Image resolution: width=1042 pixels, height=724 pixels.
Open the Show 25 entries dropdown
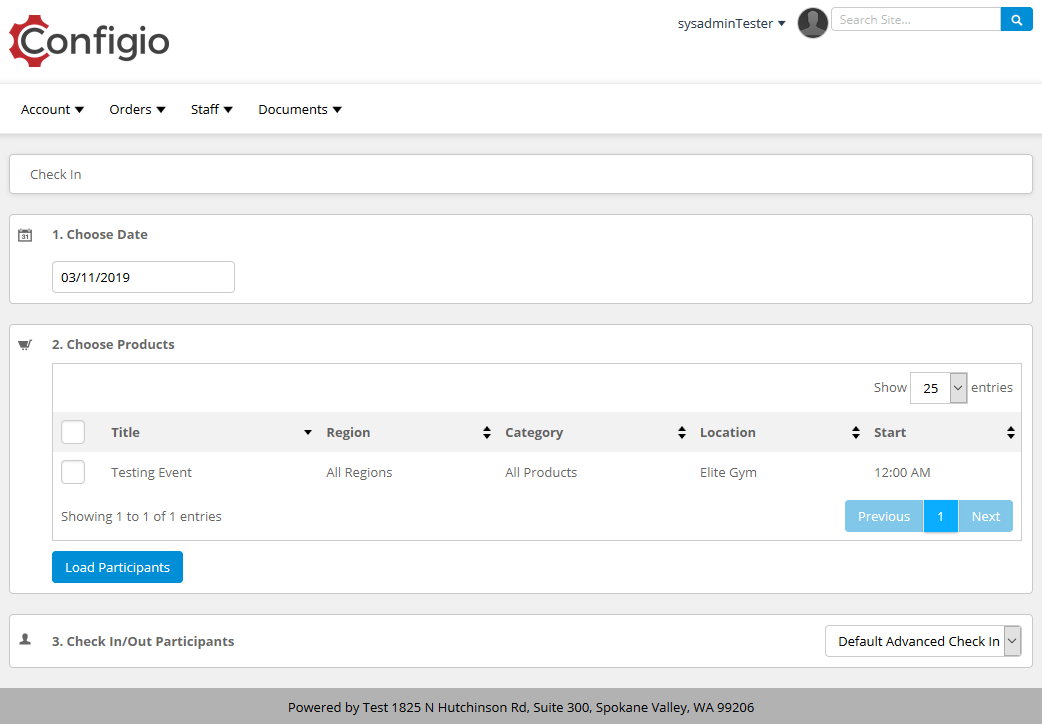point(938,388)
